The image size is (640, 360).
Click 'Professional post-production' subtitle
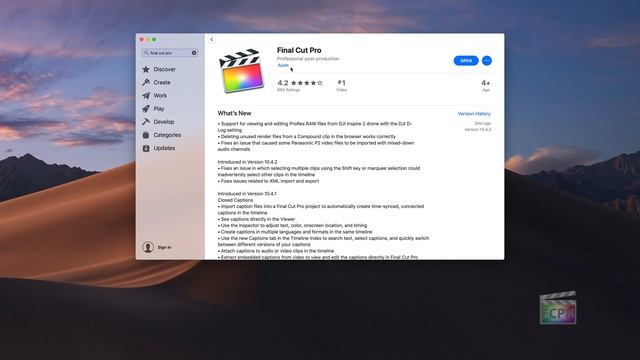(x=308, y=59)
